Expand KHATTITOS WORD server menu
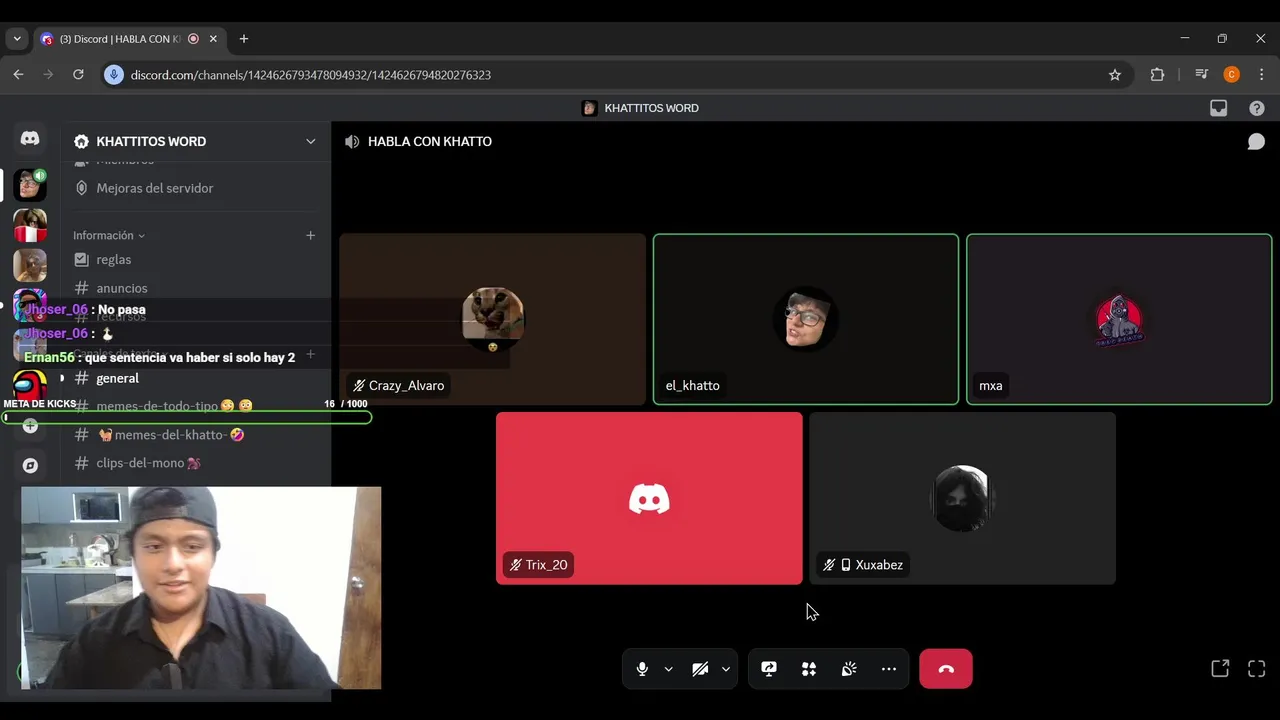The image size is (1280, 720). click(x=310, y=141)
